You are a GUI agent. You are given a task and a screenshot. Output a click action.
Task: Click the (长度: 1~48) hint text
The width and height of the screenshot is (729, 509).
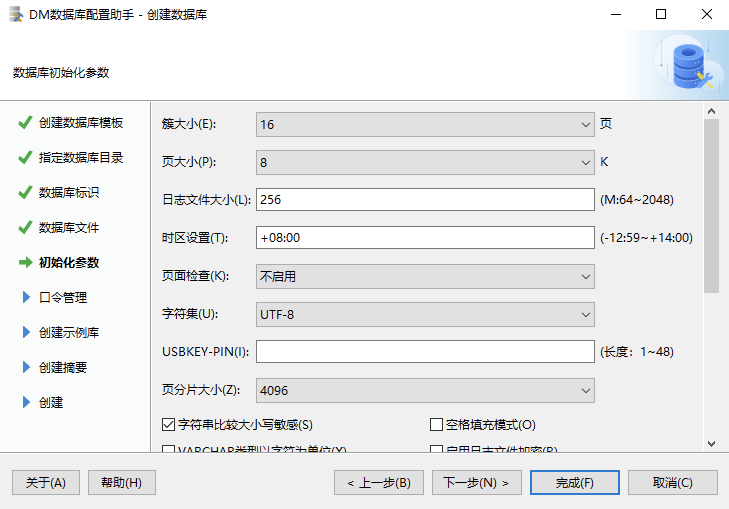click(636, 351)
